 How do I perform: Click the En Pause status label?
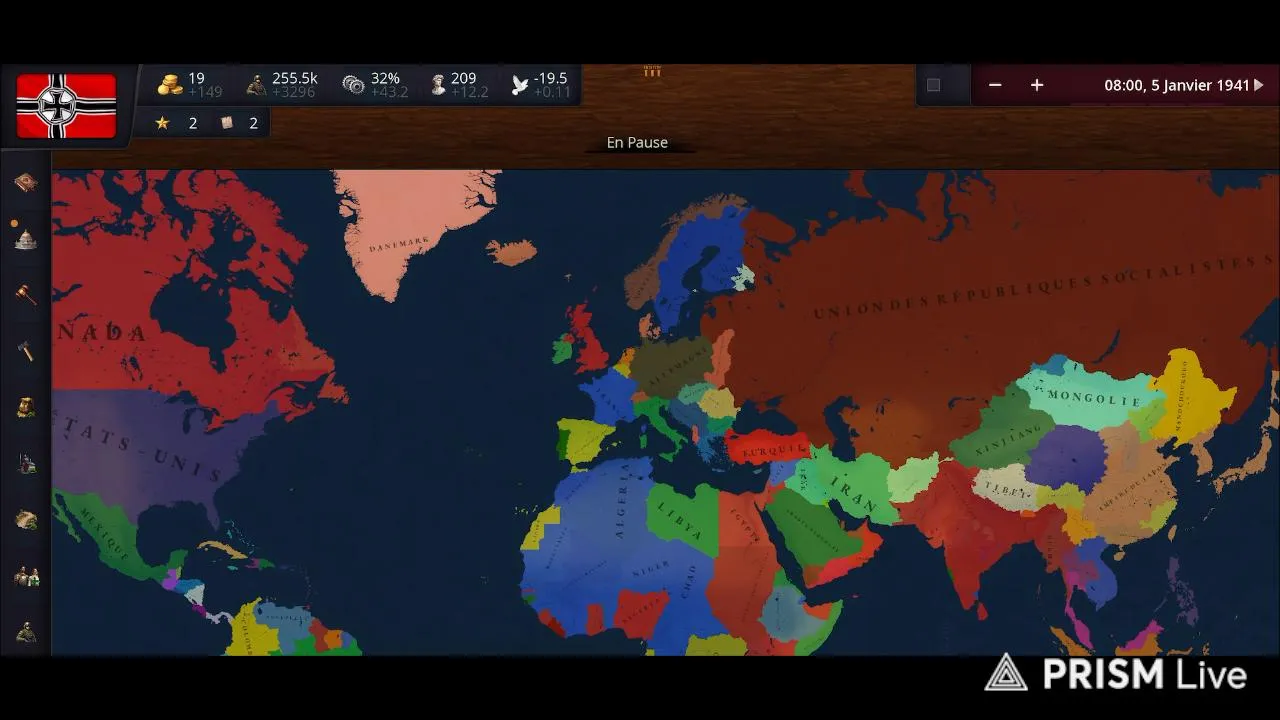637,142
